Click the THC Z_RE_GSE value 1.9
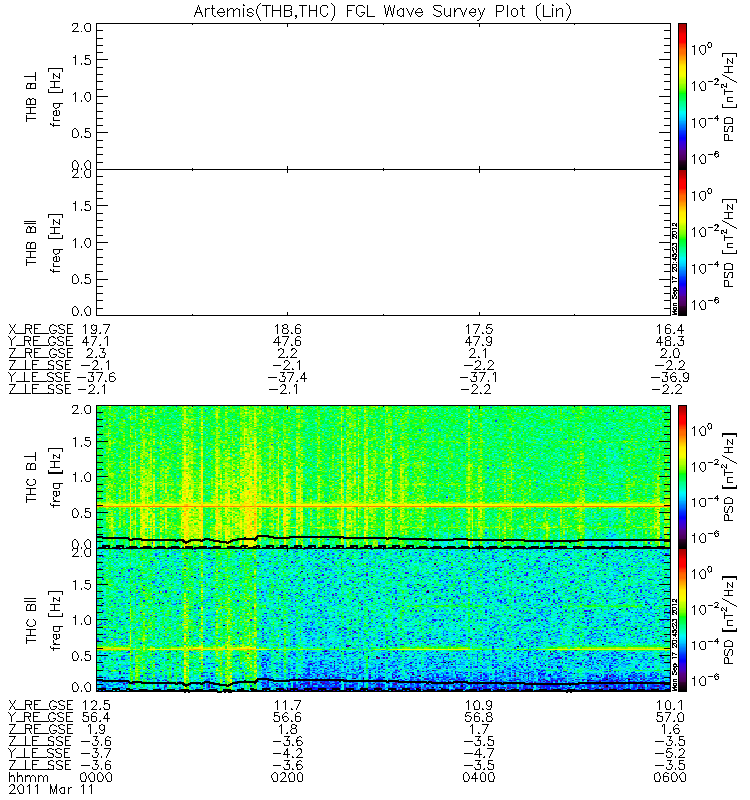 coord(96,729)
